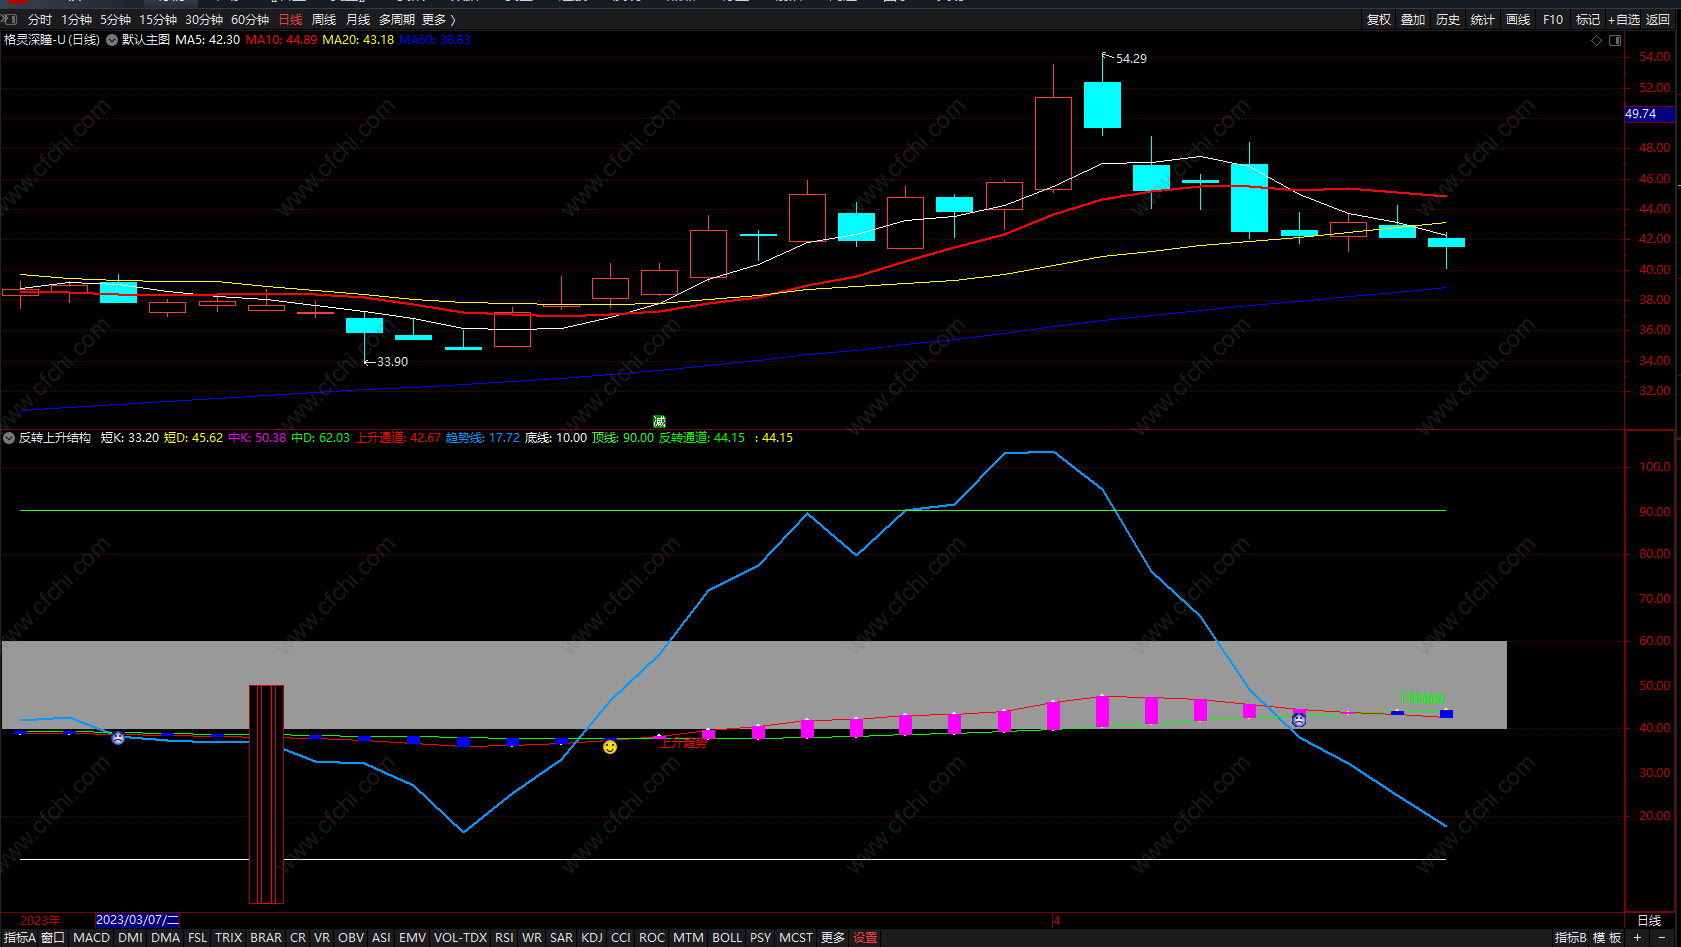Screen dimensions: 1681x947
Task: Open the 更多 periods dropdown
Action: tap(438, 20)
